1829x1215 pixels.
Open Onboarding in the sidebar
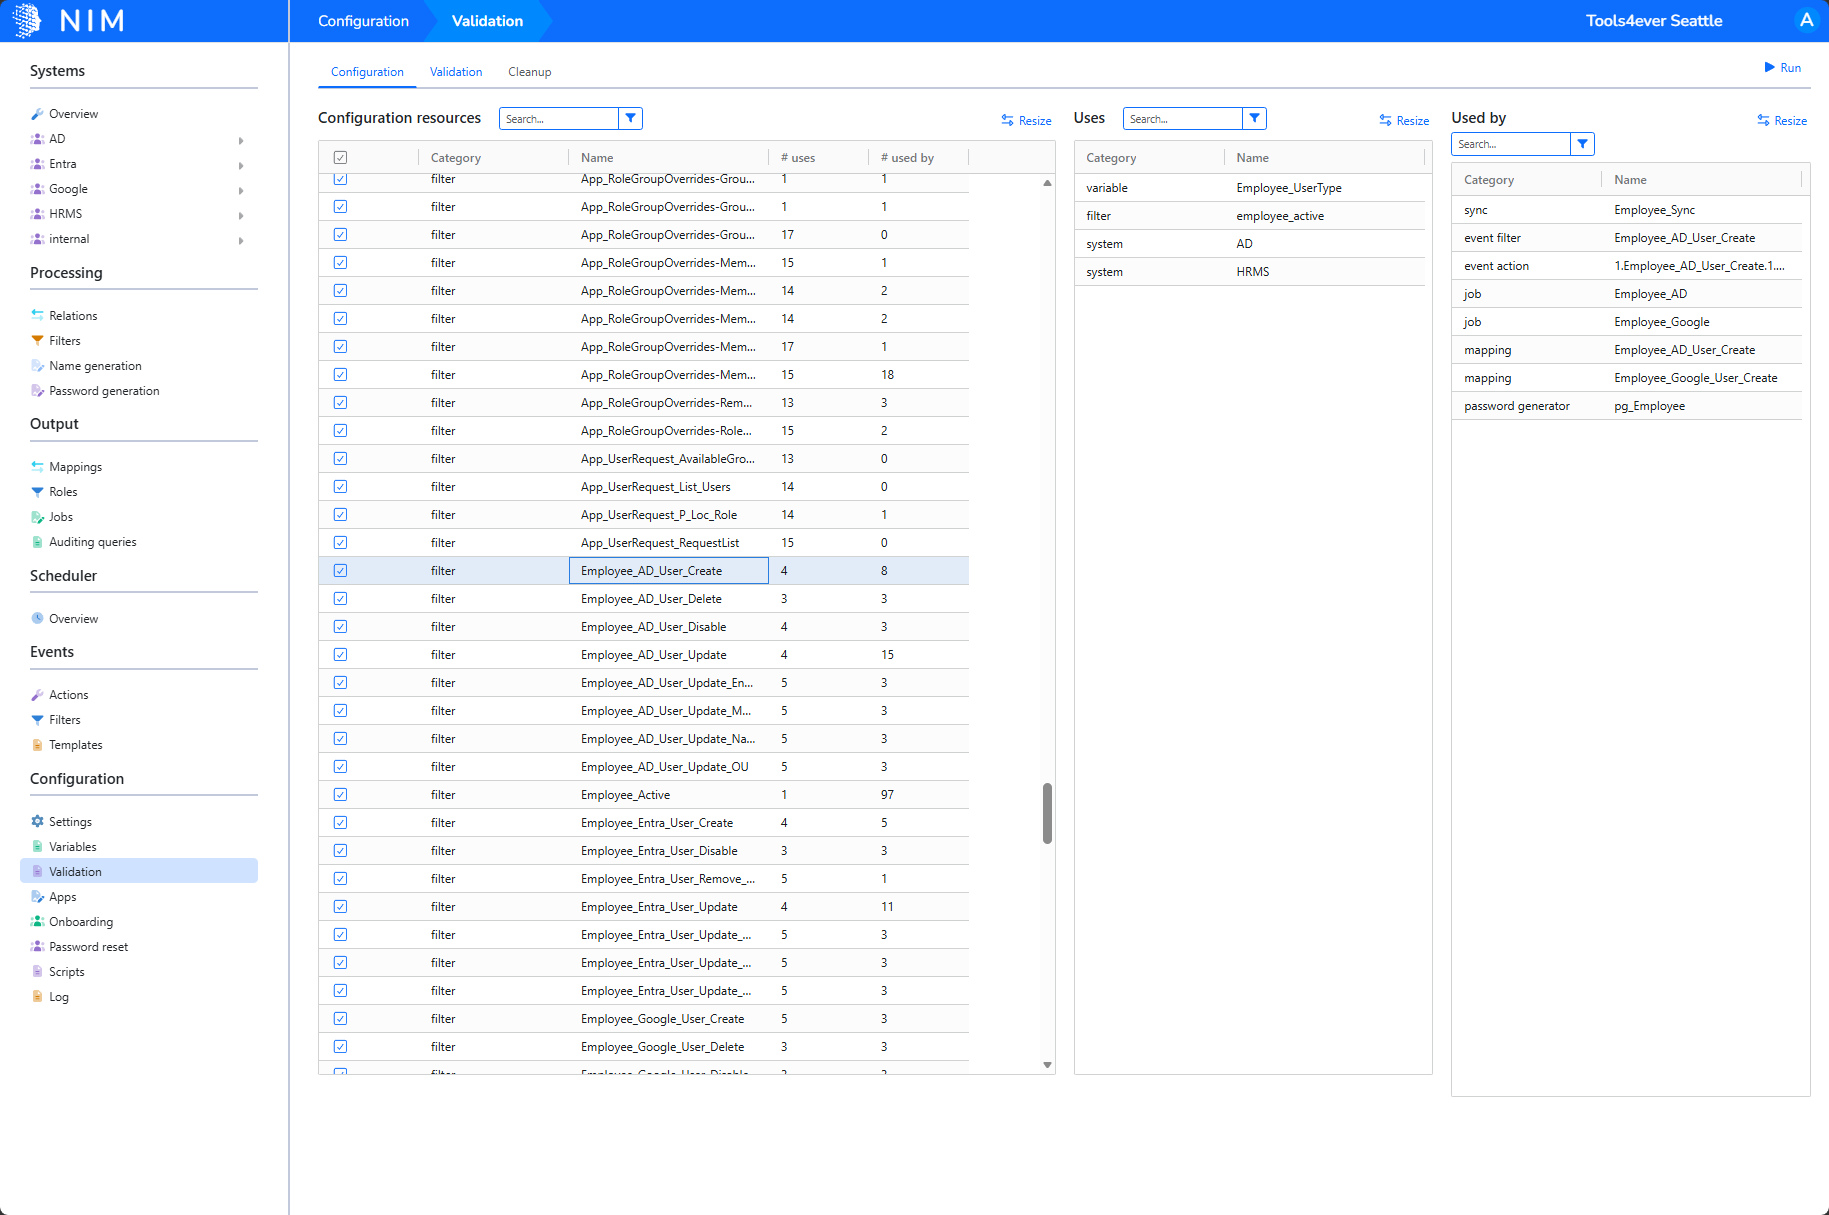click(x=81, y=922)
